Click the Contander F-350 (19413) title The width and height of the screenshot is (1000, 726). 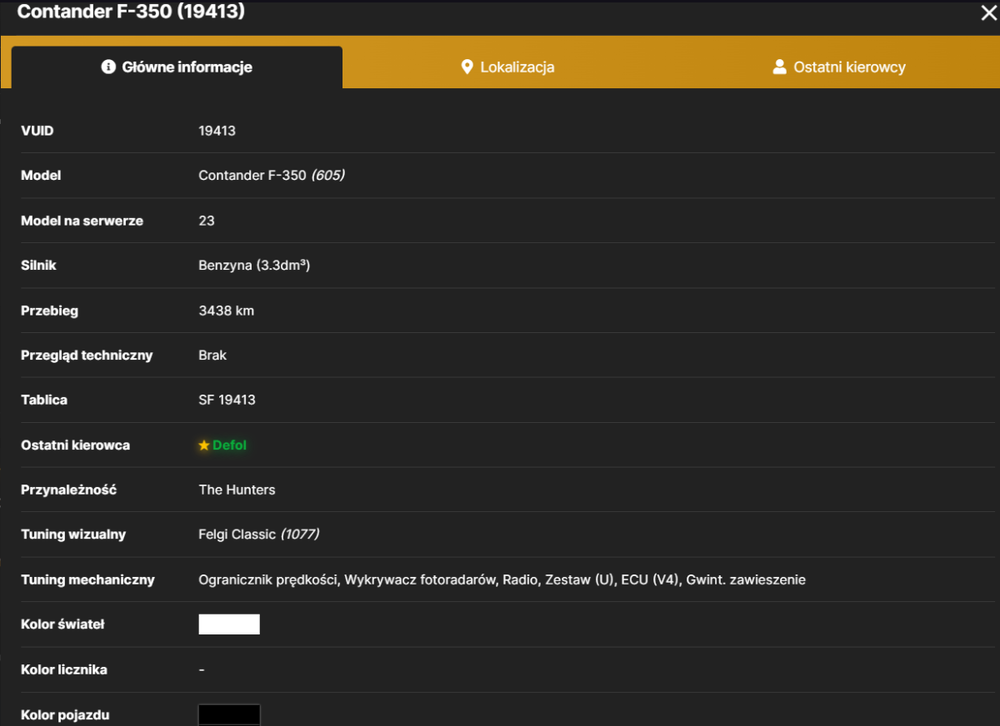(131, 11)
